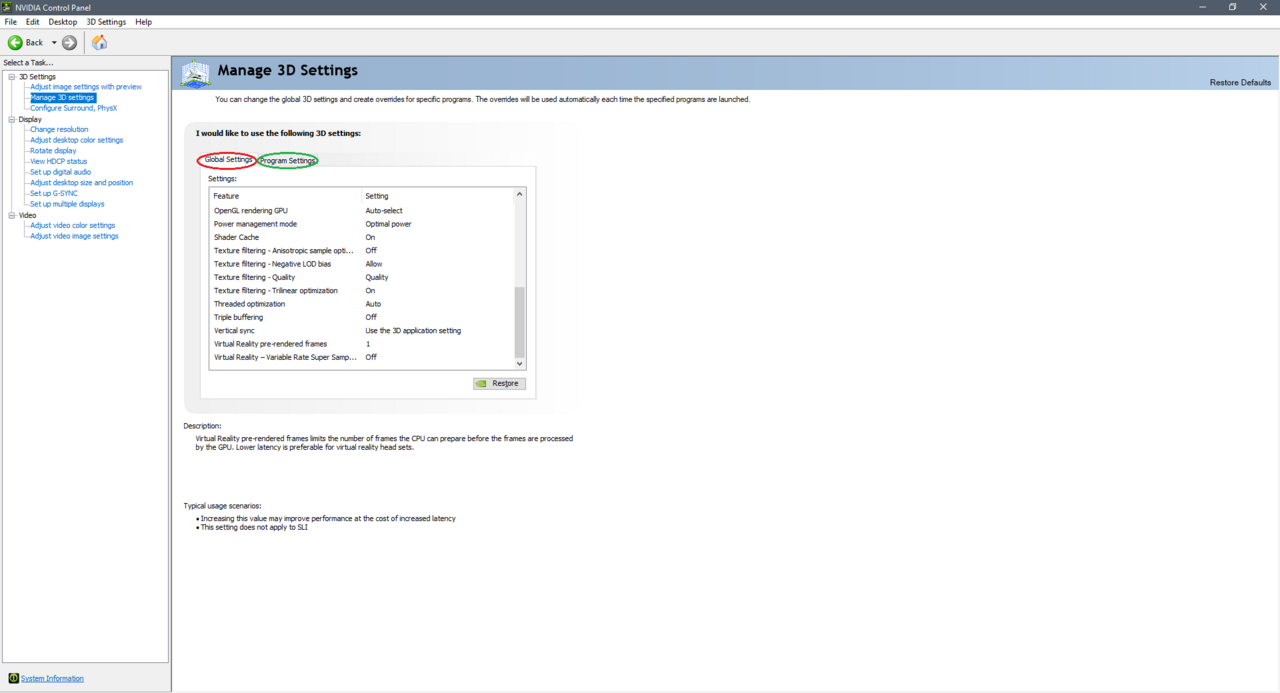The image size is (1280, 693).
Task: Open the Desktop menu
Action: [62, 22]
